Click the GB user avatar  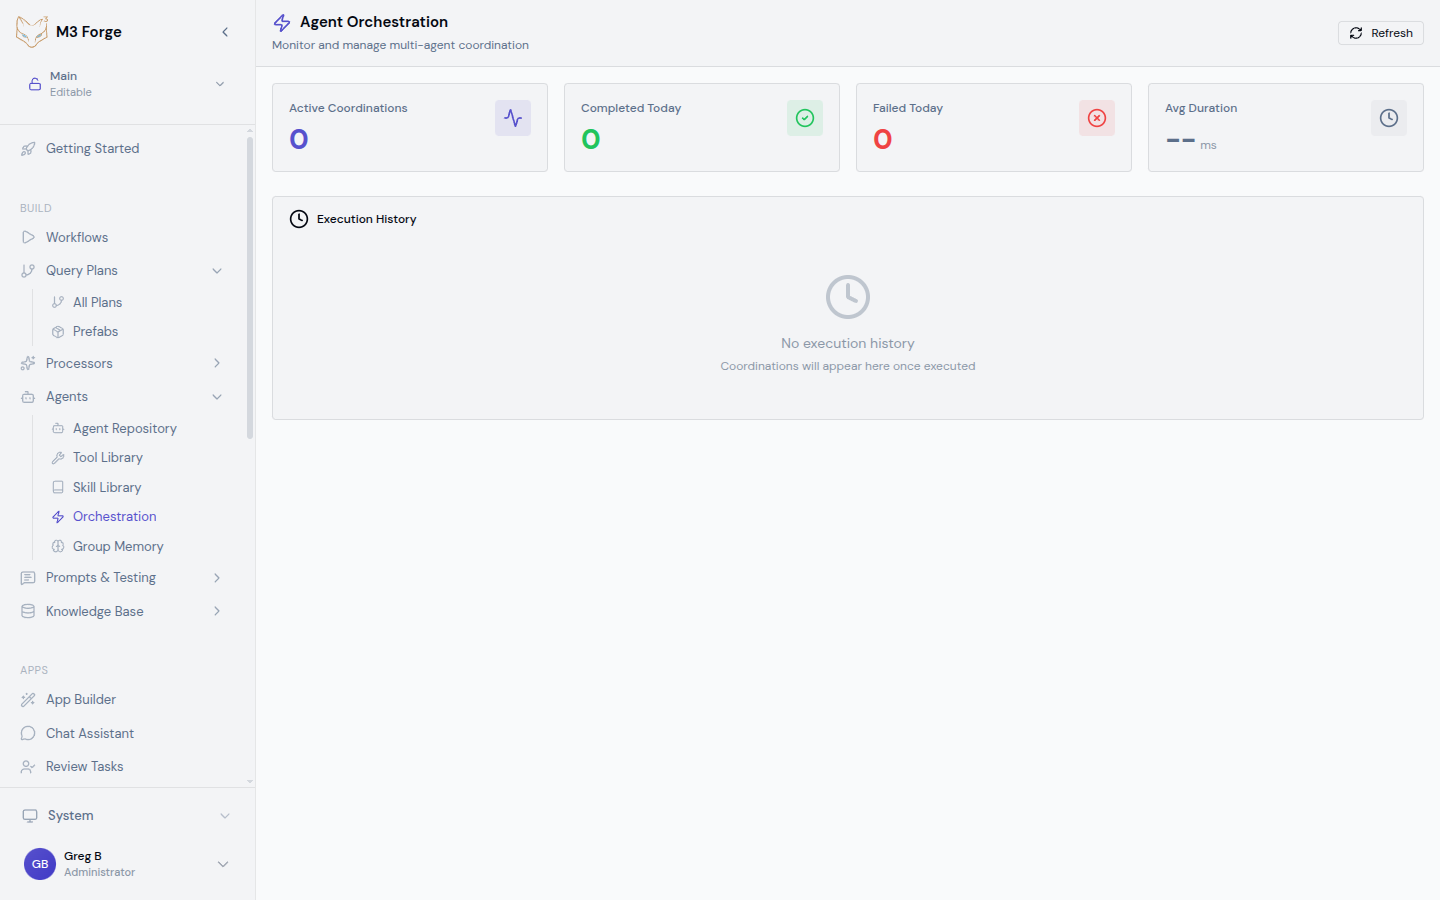coord(40,864)
